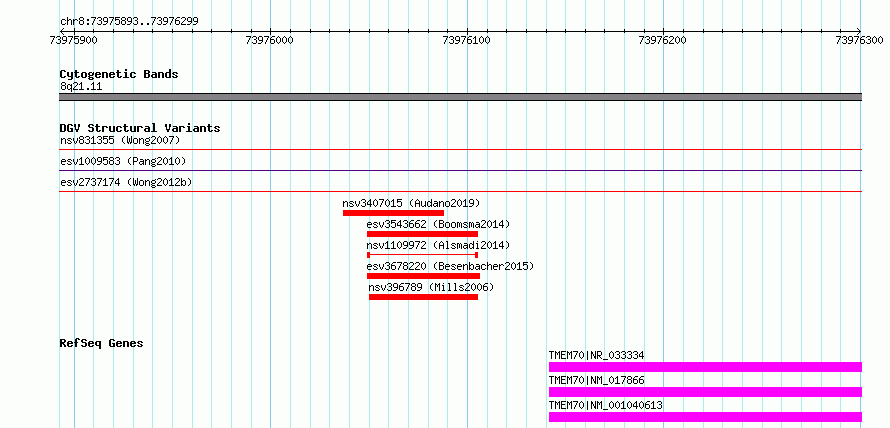Select the red bar under nsv3407015
Viewport: 890px width, 428px height.
click(x=393, y=213)
